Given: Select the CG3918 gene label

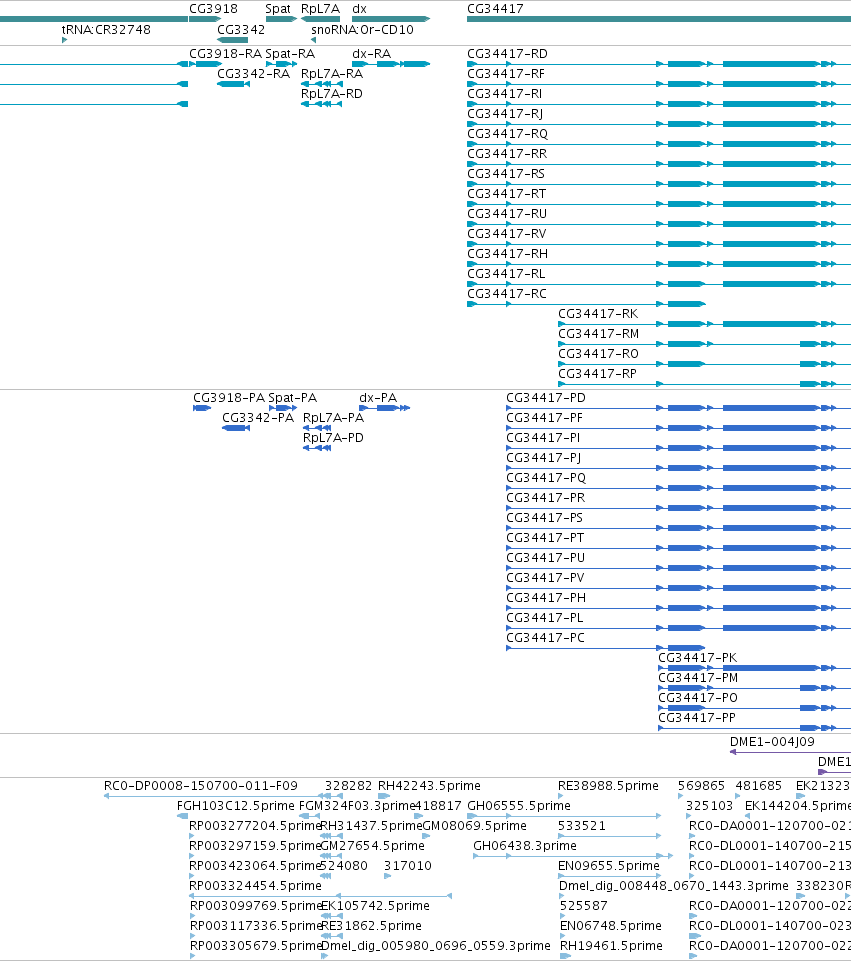Looking at the screenshot, I should coord(213,9).
